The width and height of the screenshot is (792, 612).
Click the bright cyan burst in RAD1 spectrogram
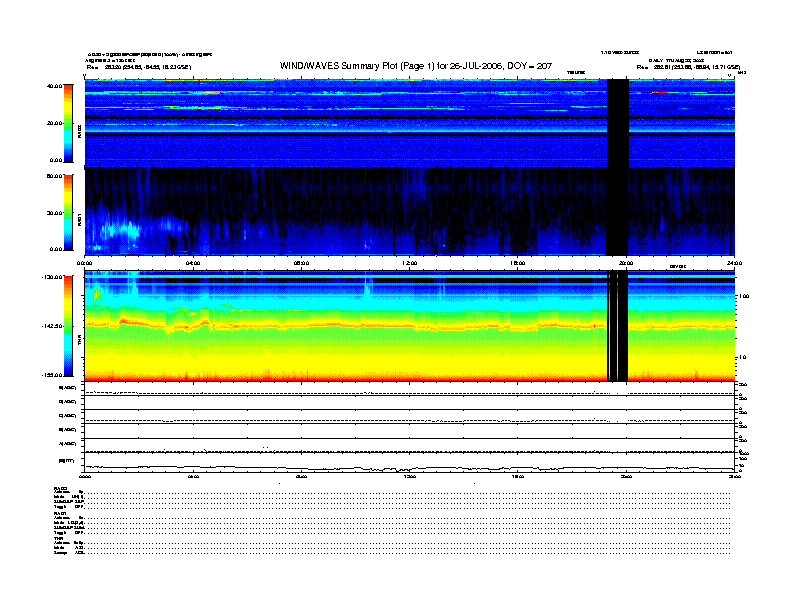click(120, 231)
